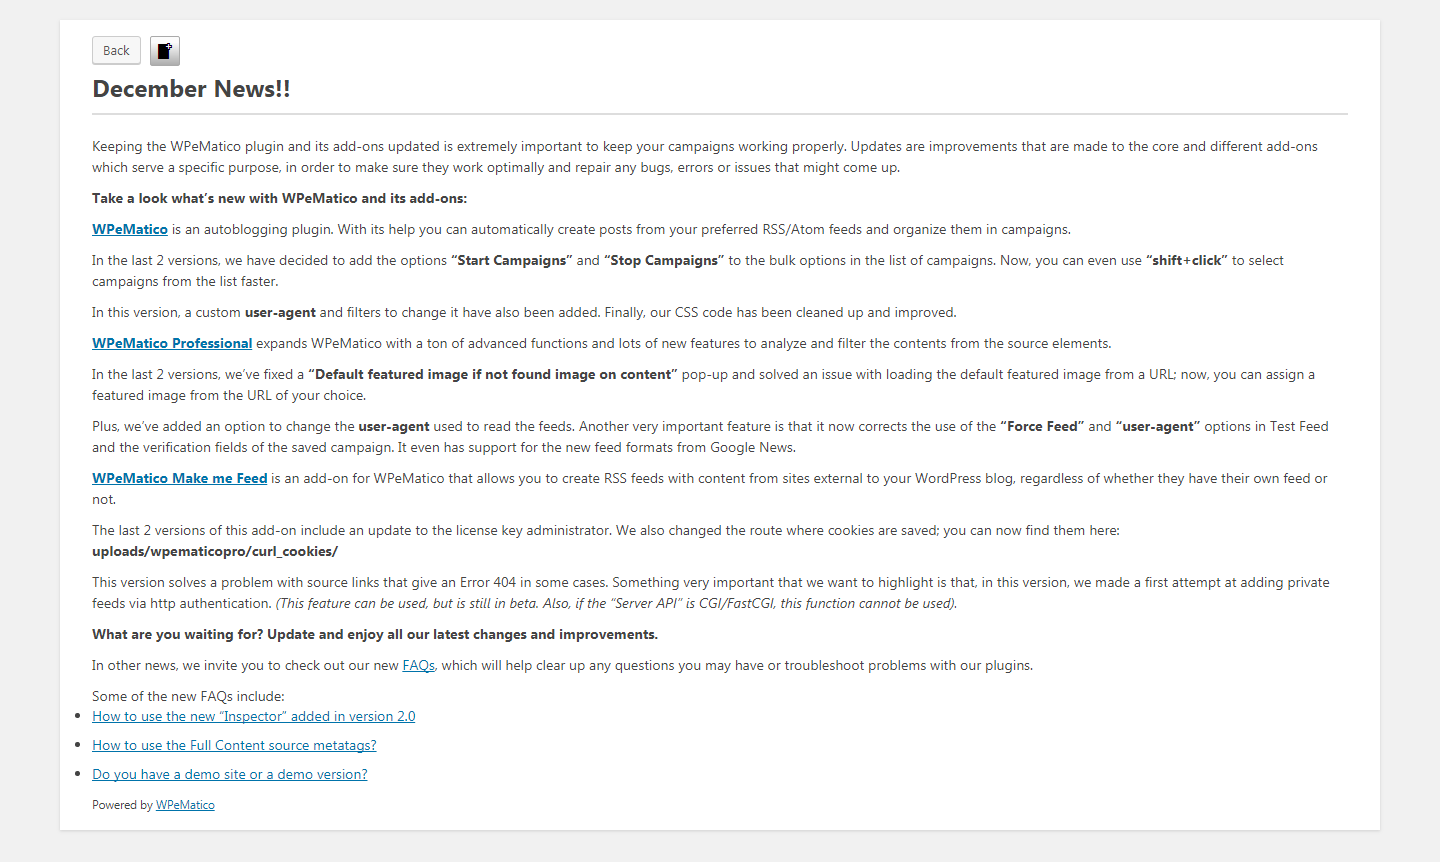1440x862 pixels.
Task: Click the bold What are you waiting for line
Action: coord(375,634)
